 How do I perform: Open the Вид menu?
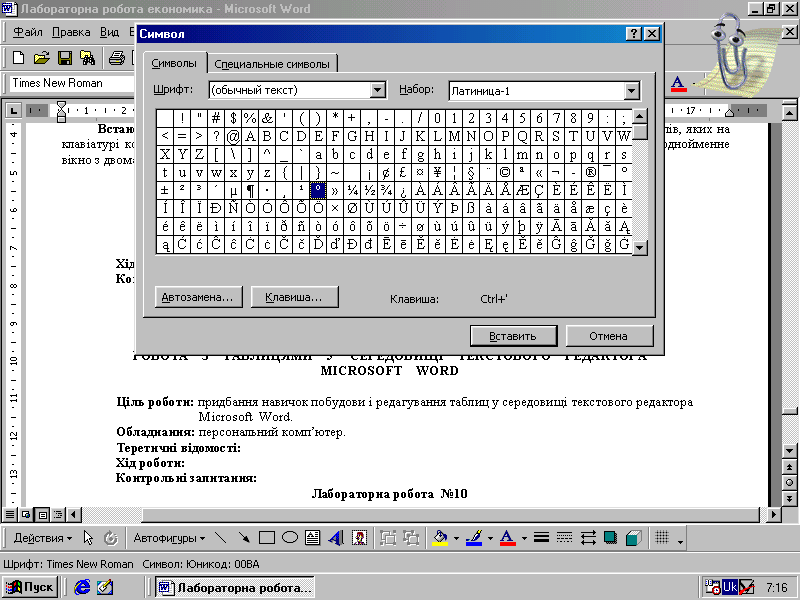109,32
